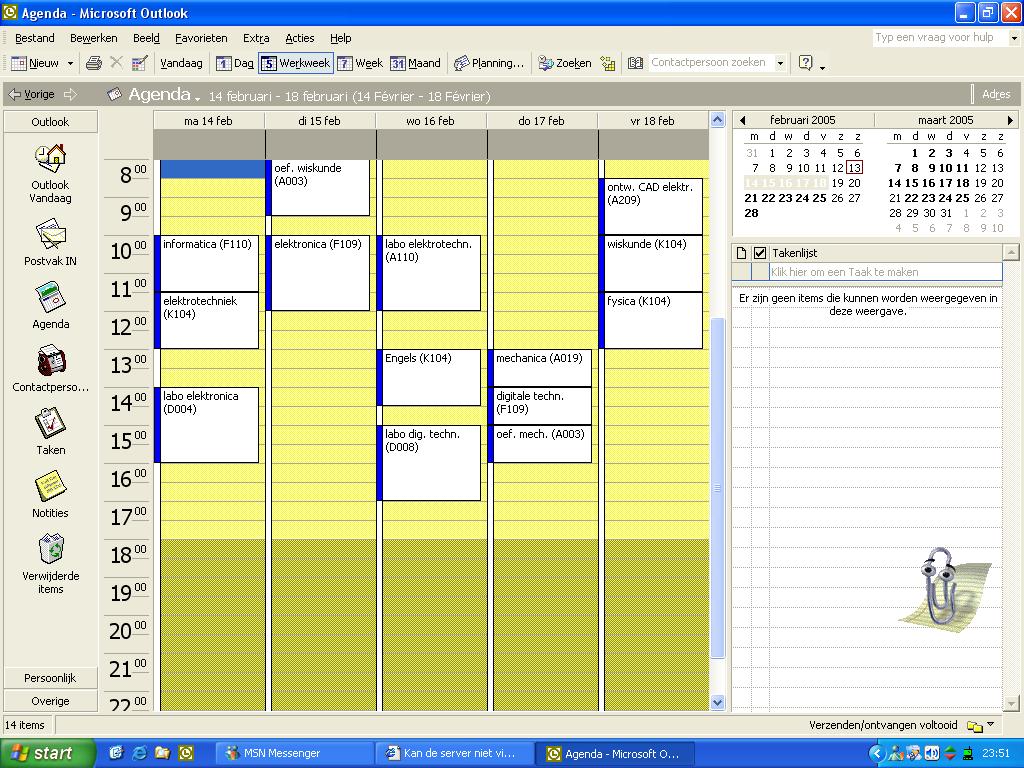Select the informatica (F110) appointment

pyautogui.click(x=206, y=263)
